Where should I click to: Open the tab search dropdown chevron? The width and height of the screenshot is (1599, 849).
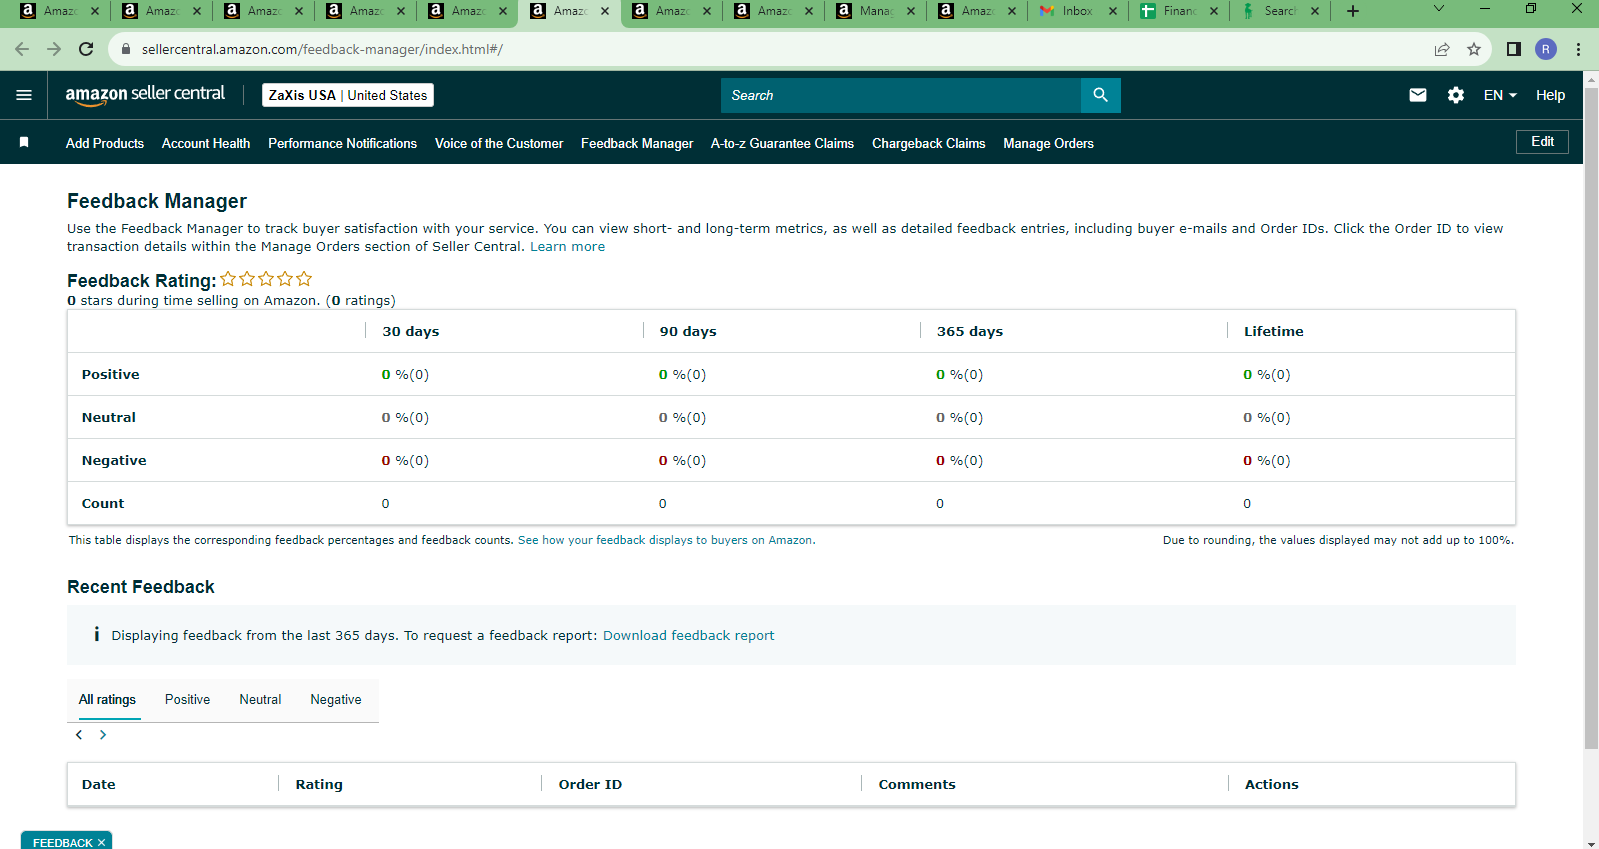pos(1439,9)
